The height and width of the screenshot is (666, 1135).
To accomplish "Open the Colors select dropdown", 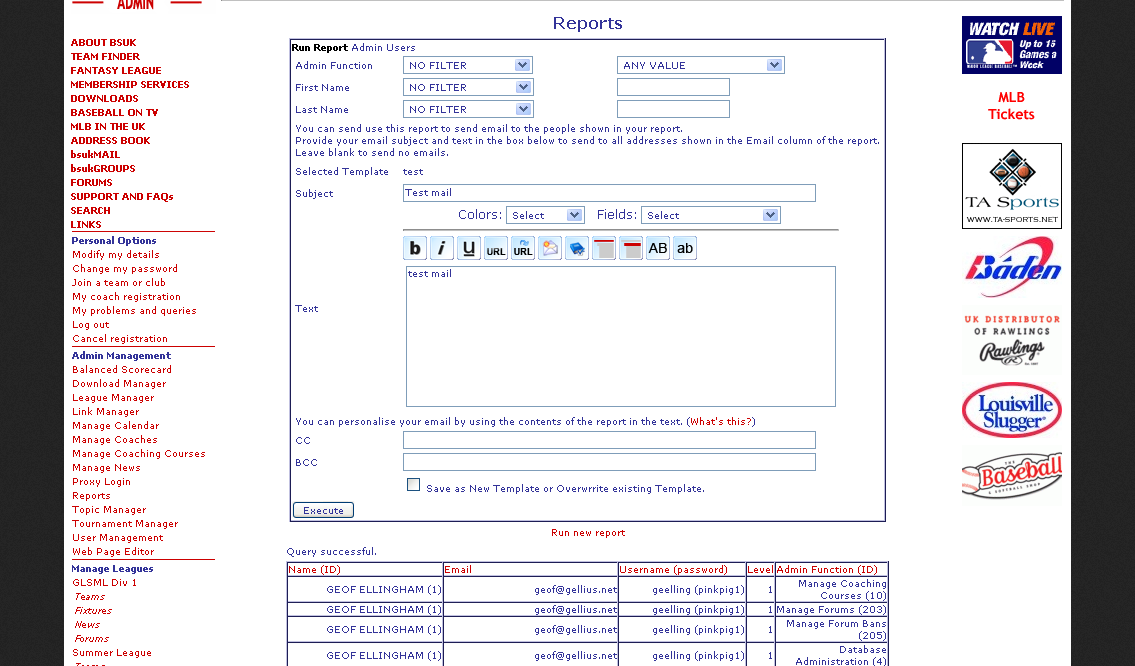I will pyautogui.click(x=545, y=215).
